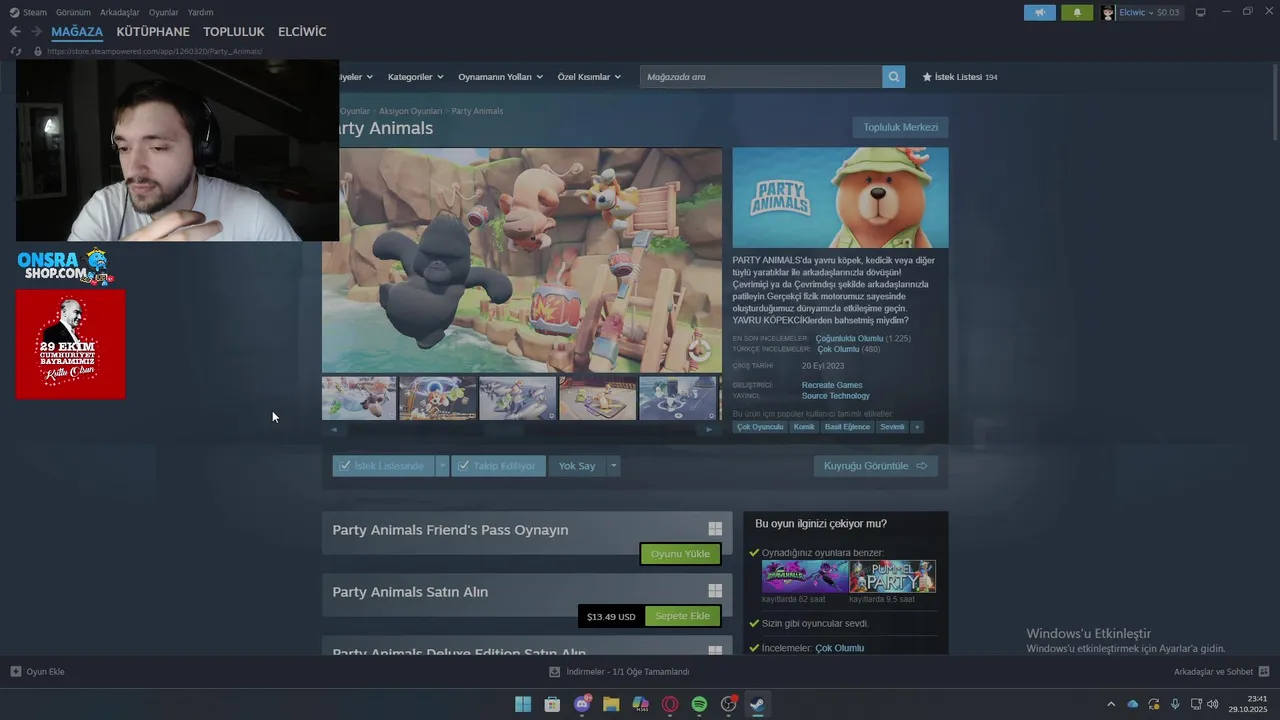Click the MAĞAZA tab

point(77,32)
